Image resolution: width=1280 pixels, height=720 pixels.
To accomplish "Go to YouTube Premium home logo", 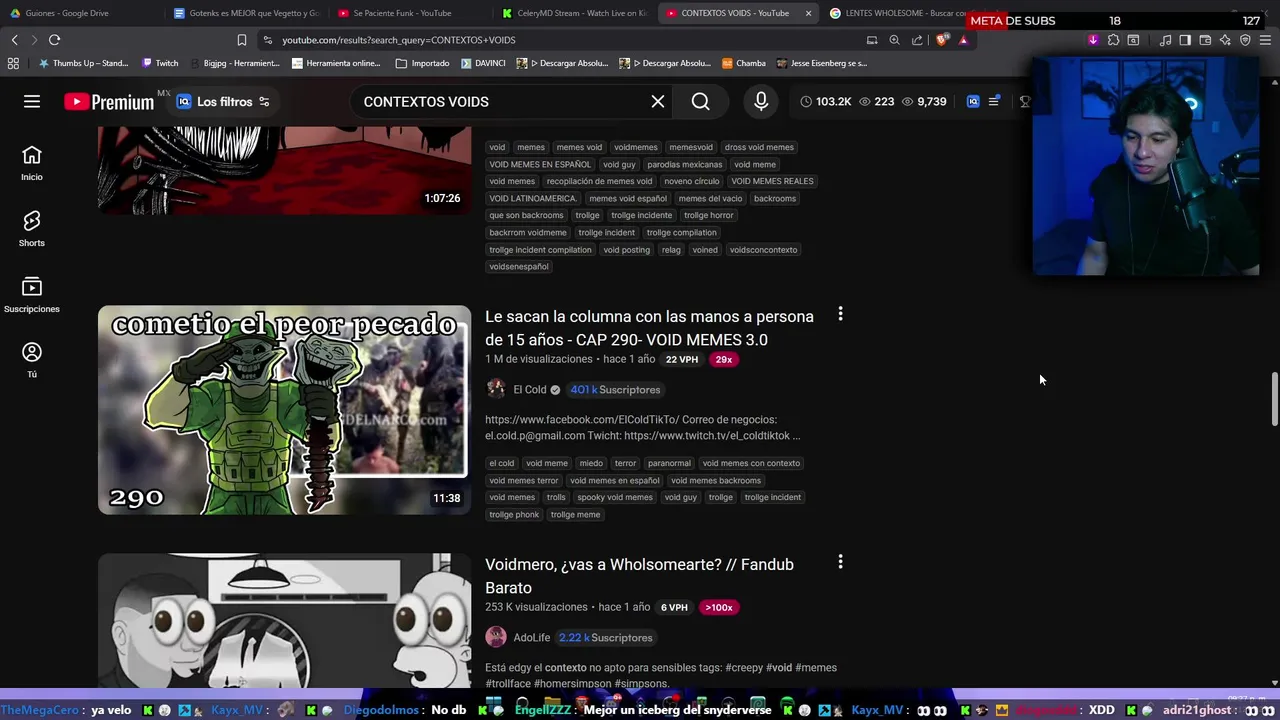I will click(109, 102).
